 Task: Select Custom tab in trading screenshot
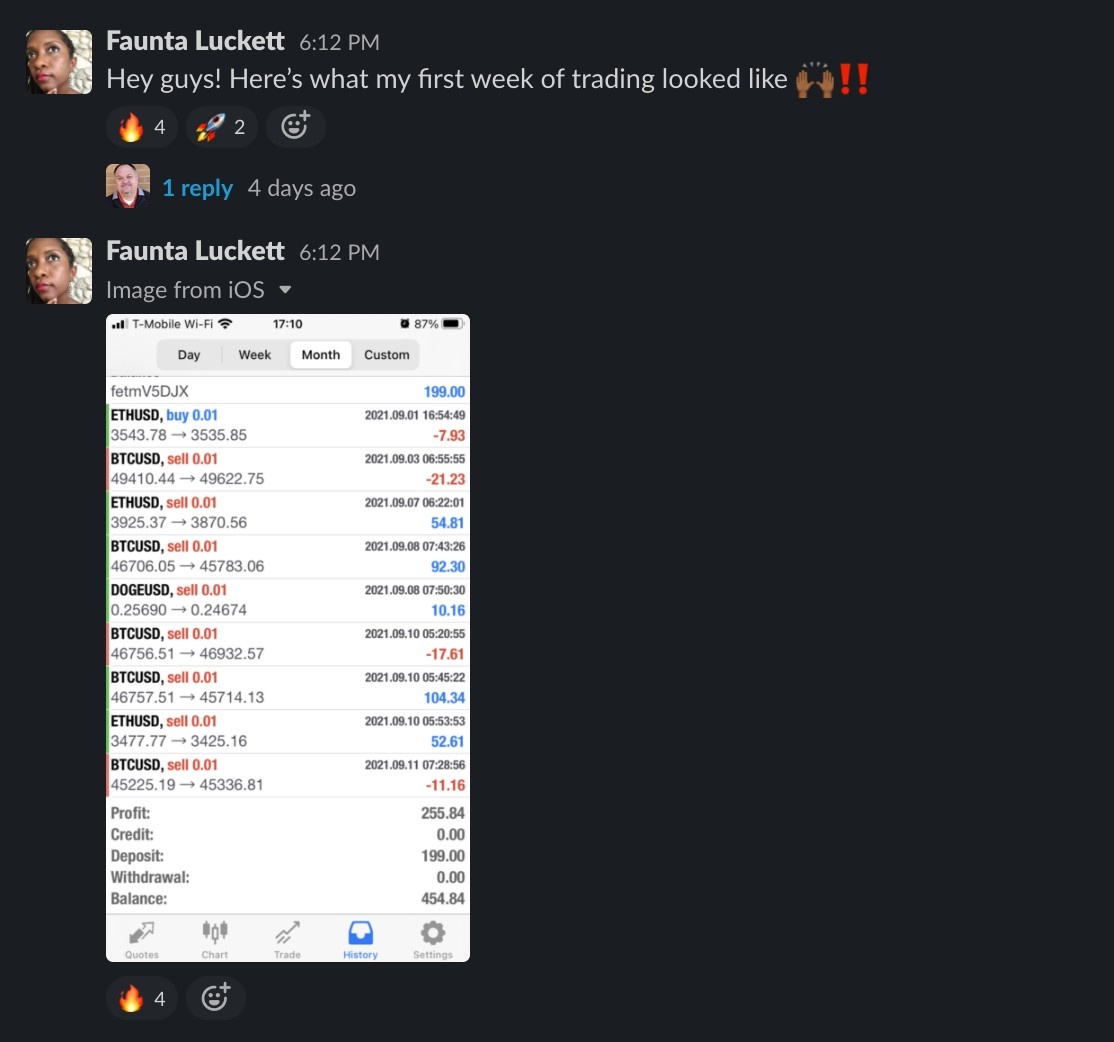coord(386,354)
